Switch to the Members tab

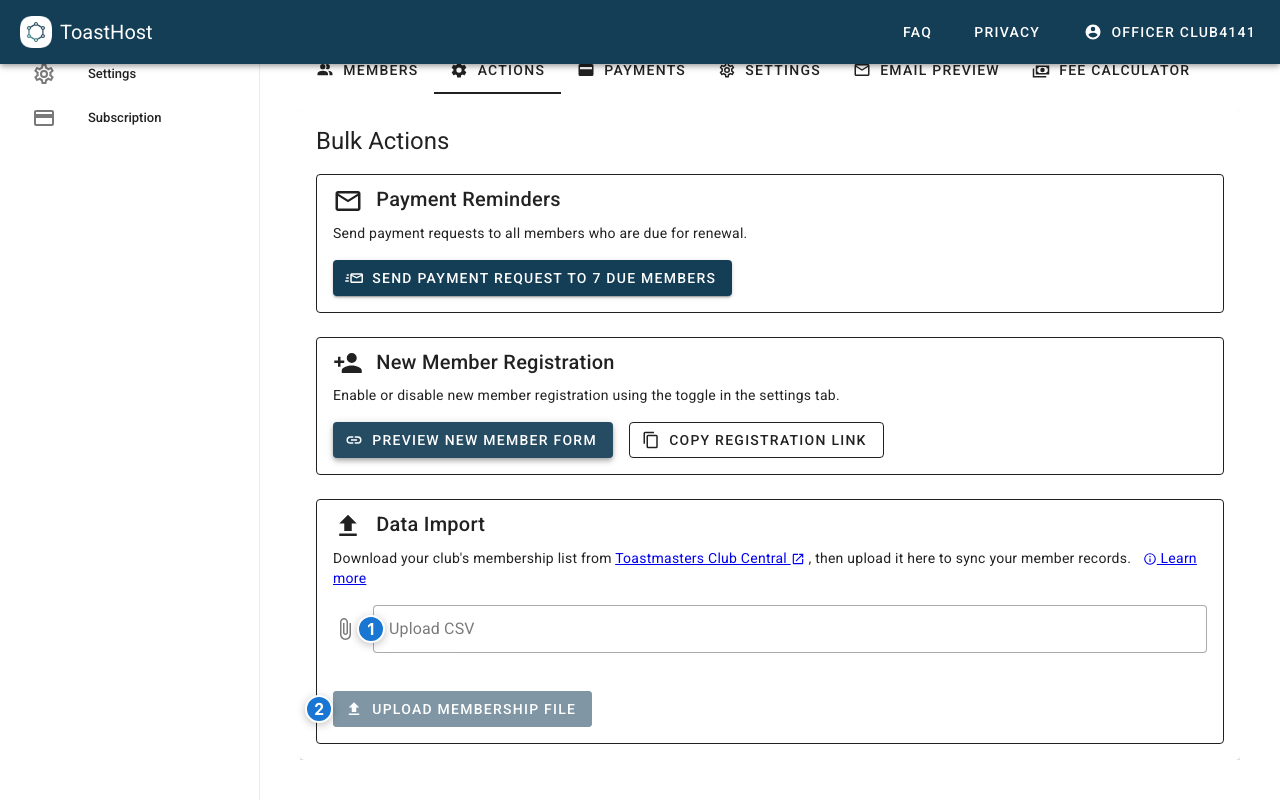click(x=366, y=70)
